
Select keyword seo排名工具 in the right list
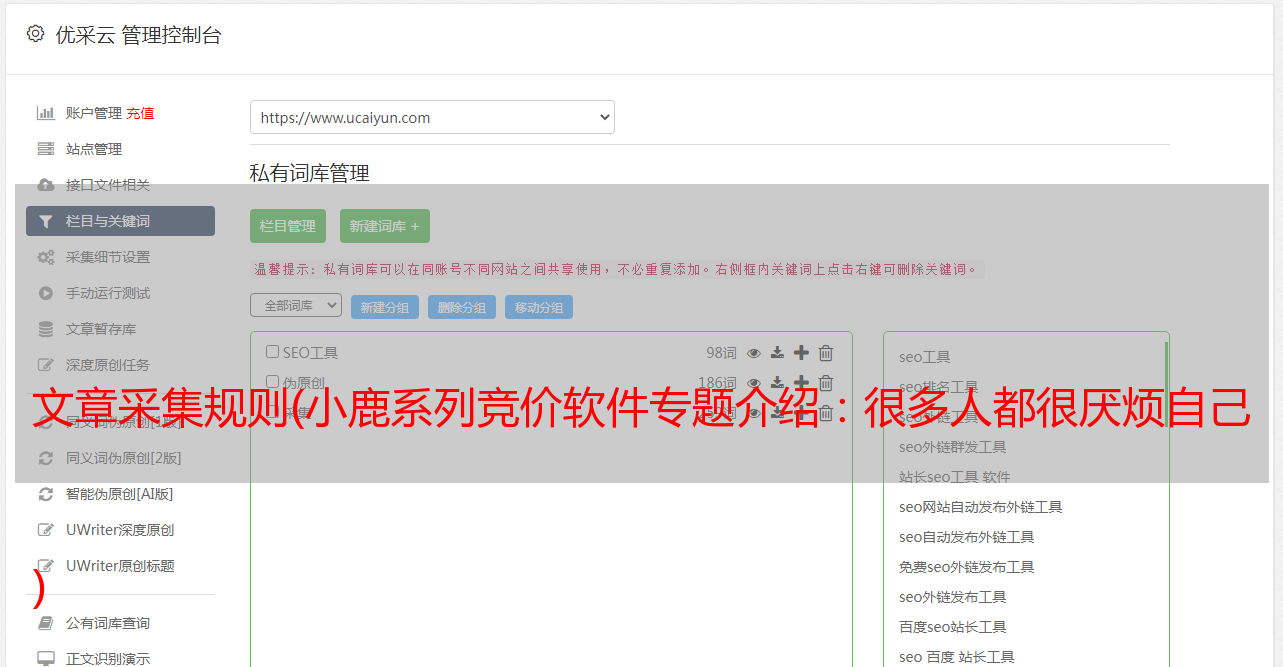[939, 387]
